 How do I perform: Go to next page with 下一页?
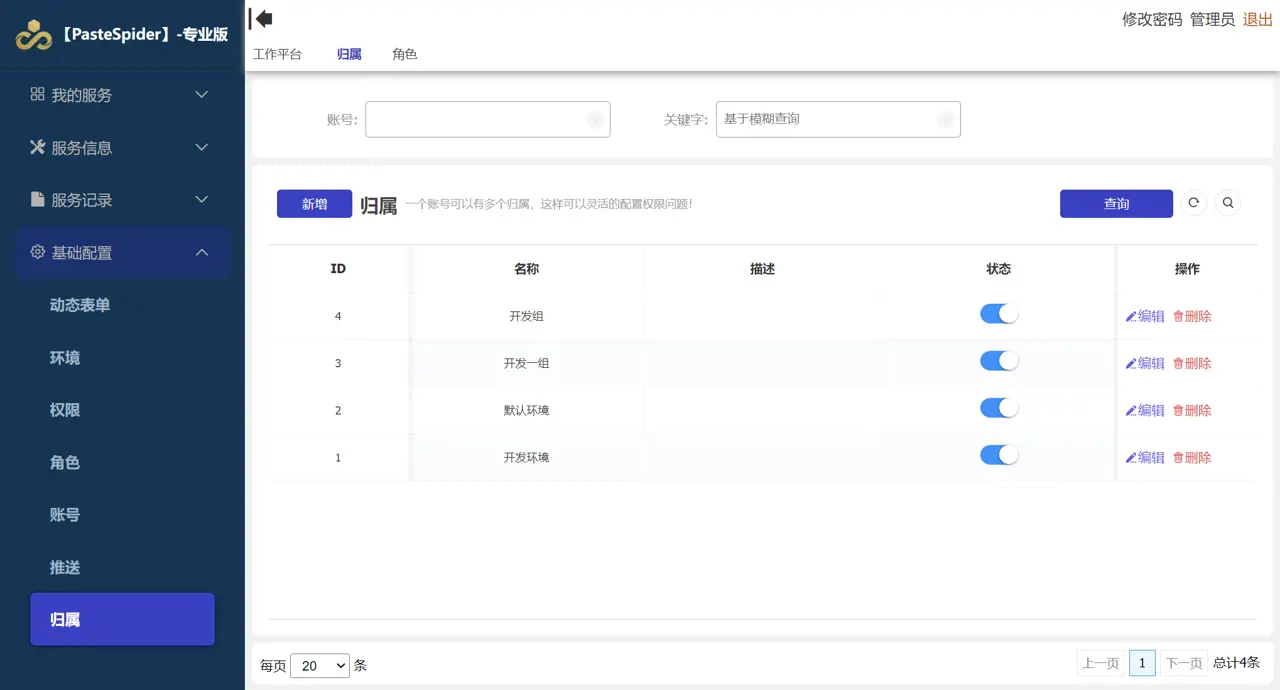(1184, 663)
